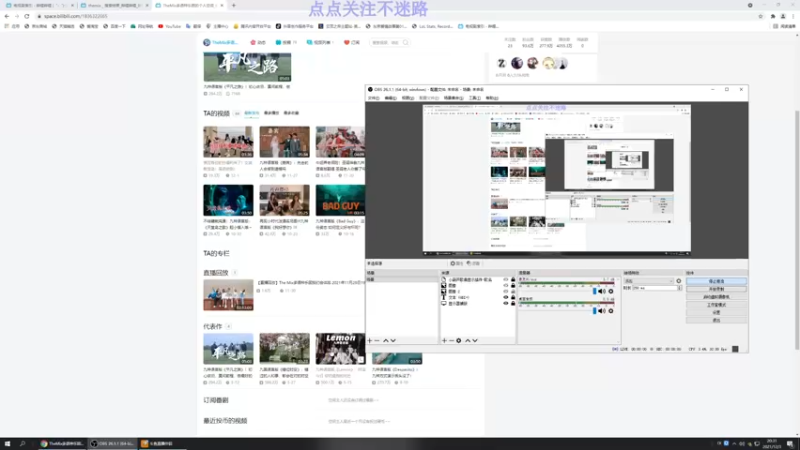Toggle visibility of first source in list

[506, 280]
